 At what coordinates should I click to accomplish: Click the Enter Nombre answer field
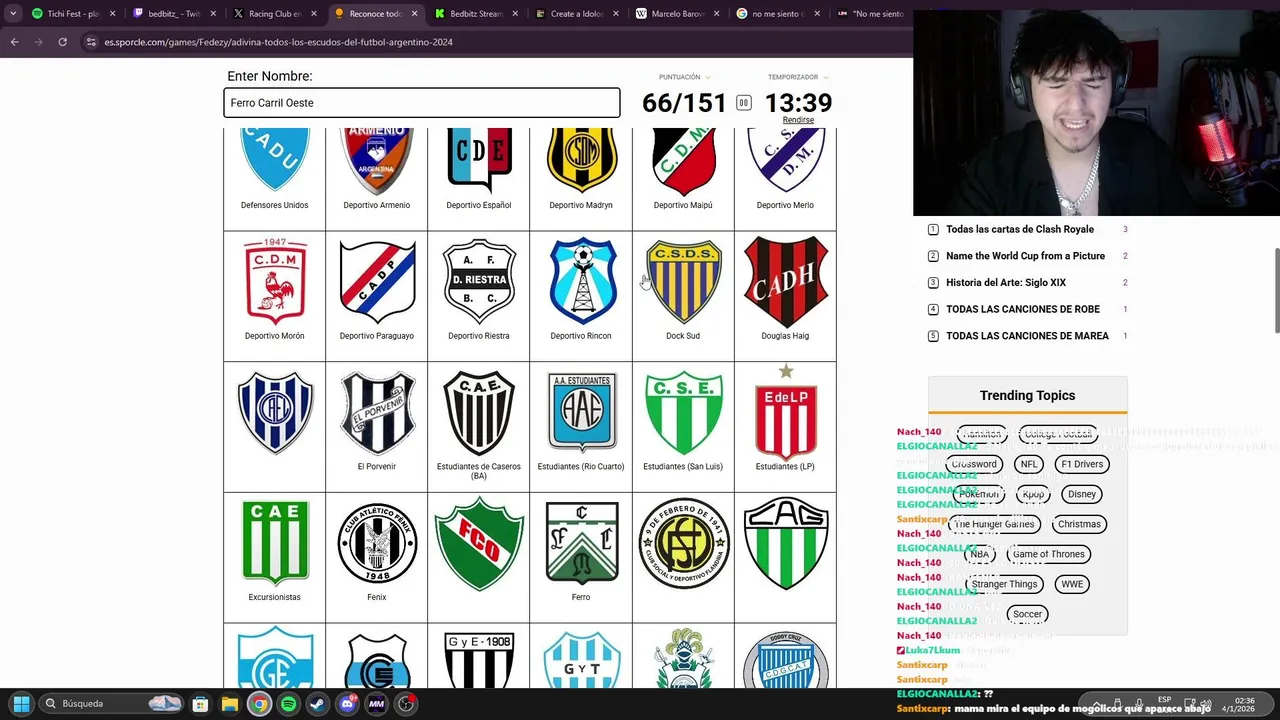421,103
